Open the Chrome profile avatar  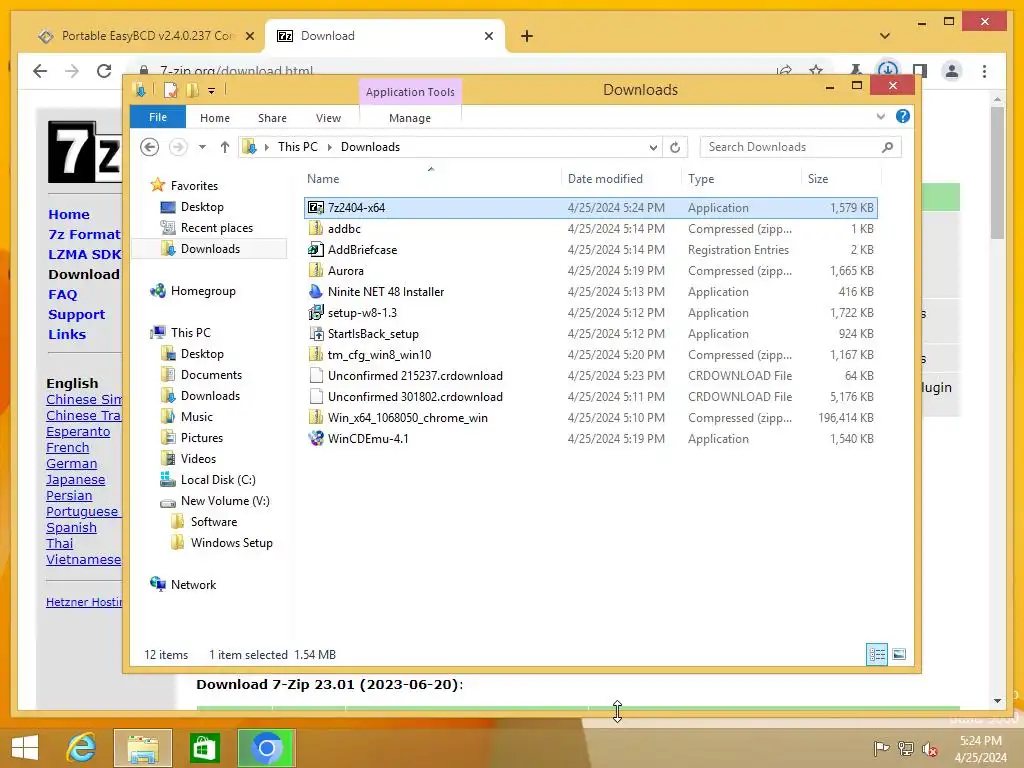pyautogui.click(x=952, y=71)
